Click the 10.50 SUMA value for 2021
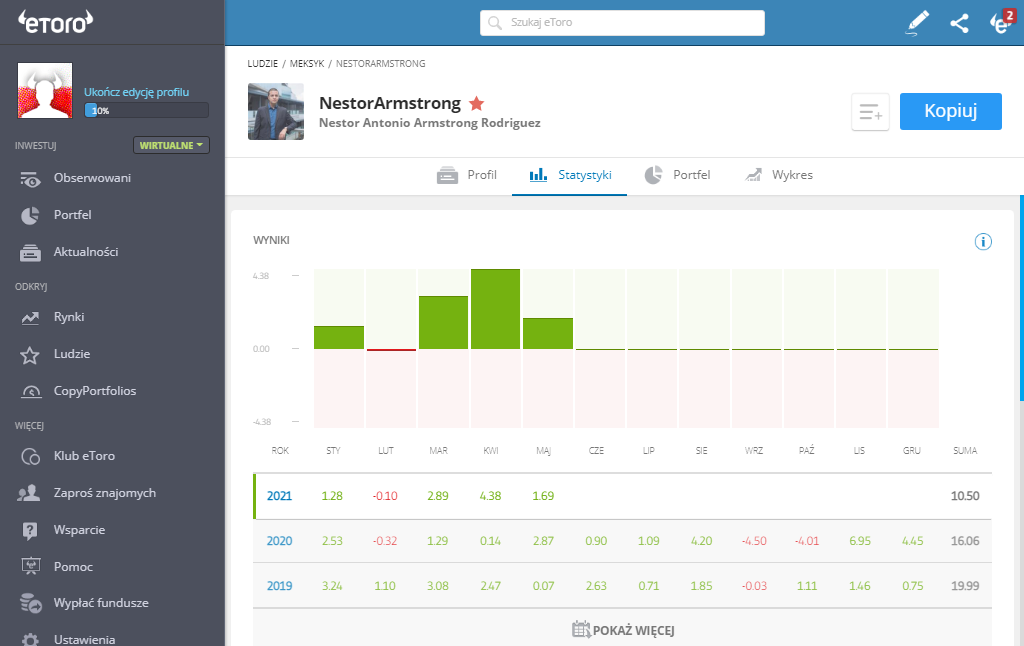 tap(965, 496)
